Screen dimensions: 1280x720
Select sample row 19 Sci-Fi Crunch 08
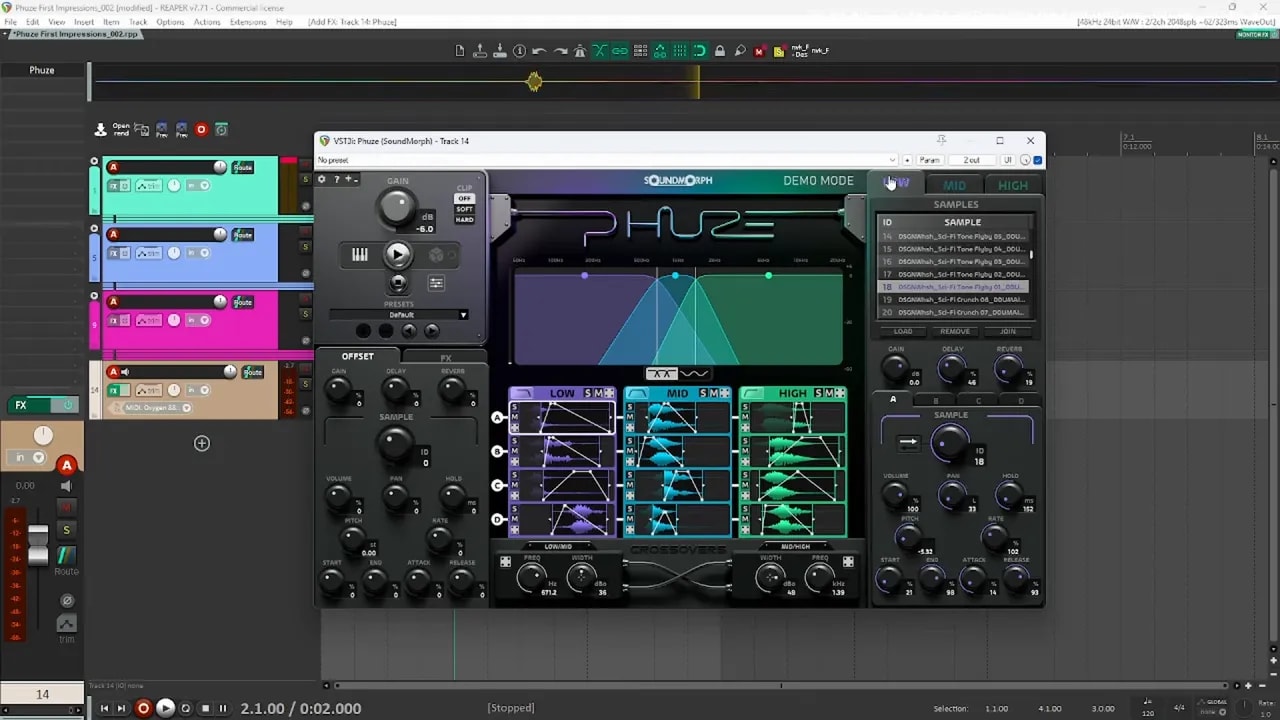tap(955, 299)
